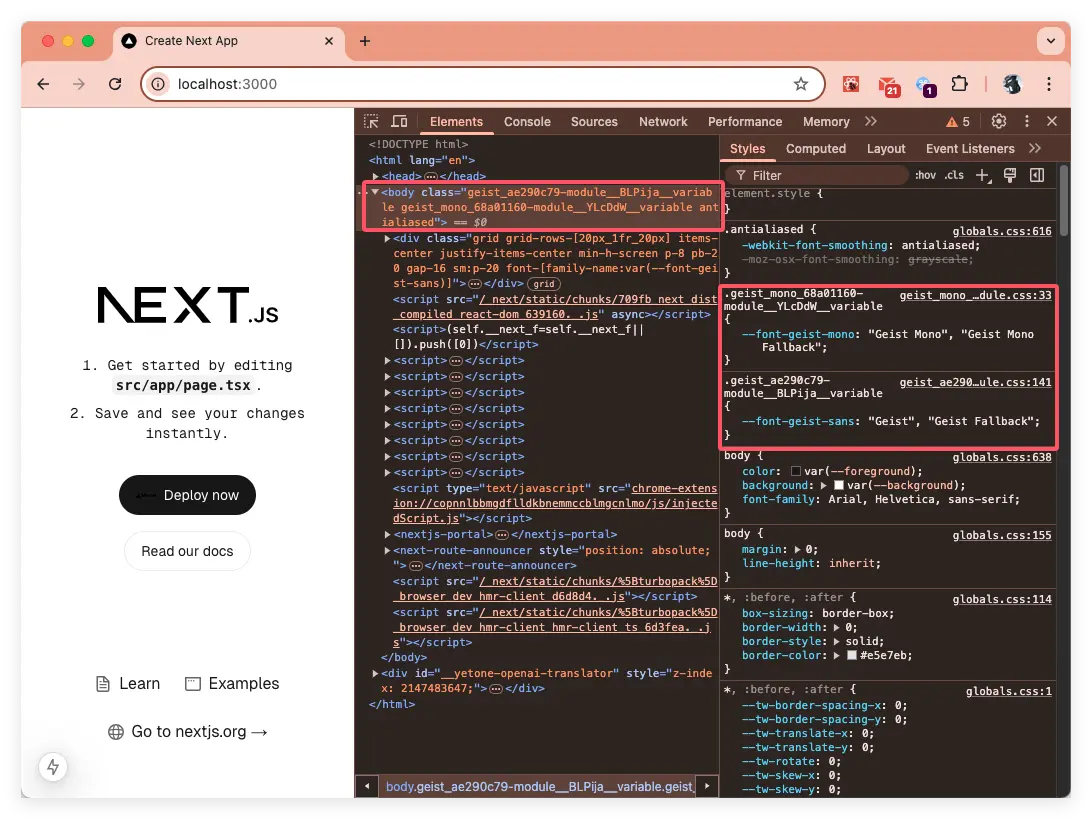
Task: Click the address bar showing localhost:3000
Action: click(x=483, y=84)
